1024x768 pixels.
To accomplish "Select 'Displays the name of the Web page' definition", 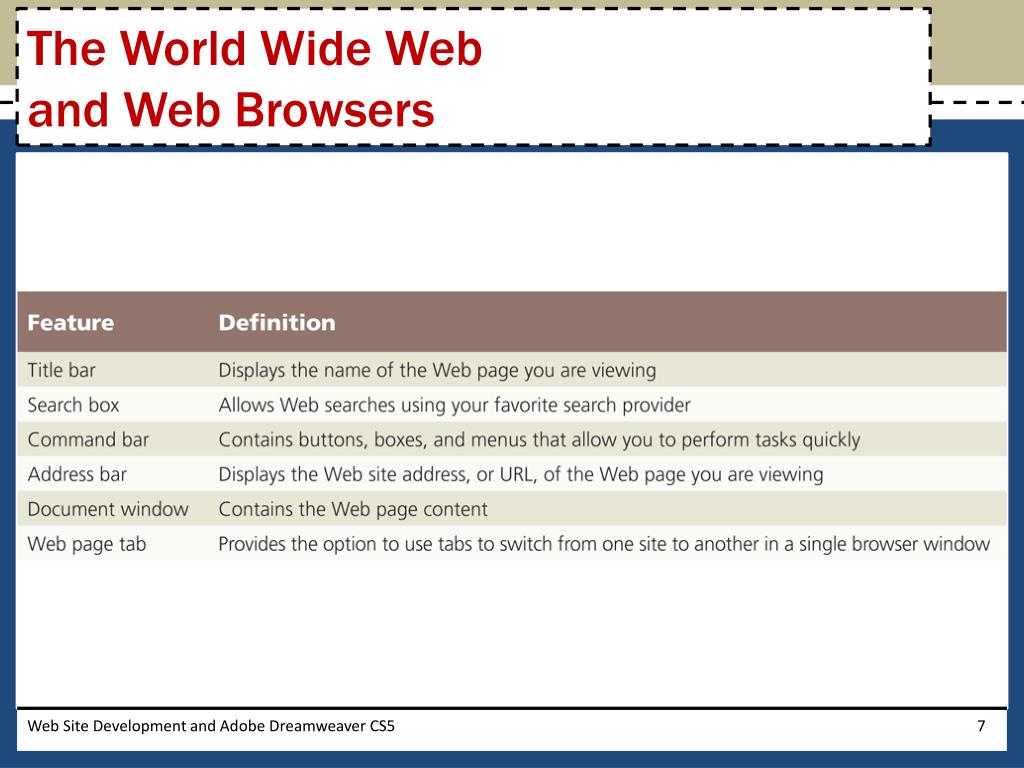I will (x=437, y=370).
